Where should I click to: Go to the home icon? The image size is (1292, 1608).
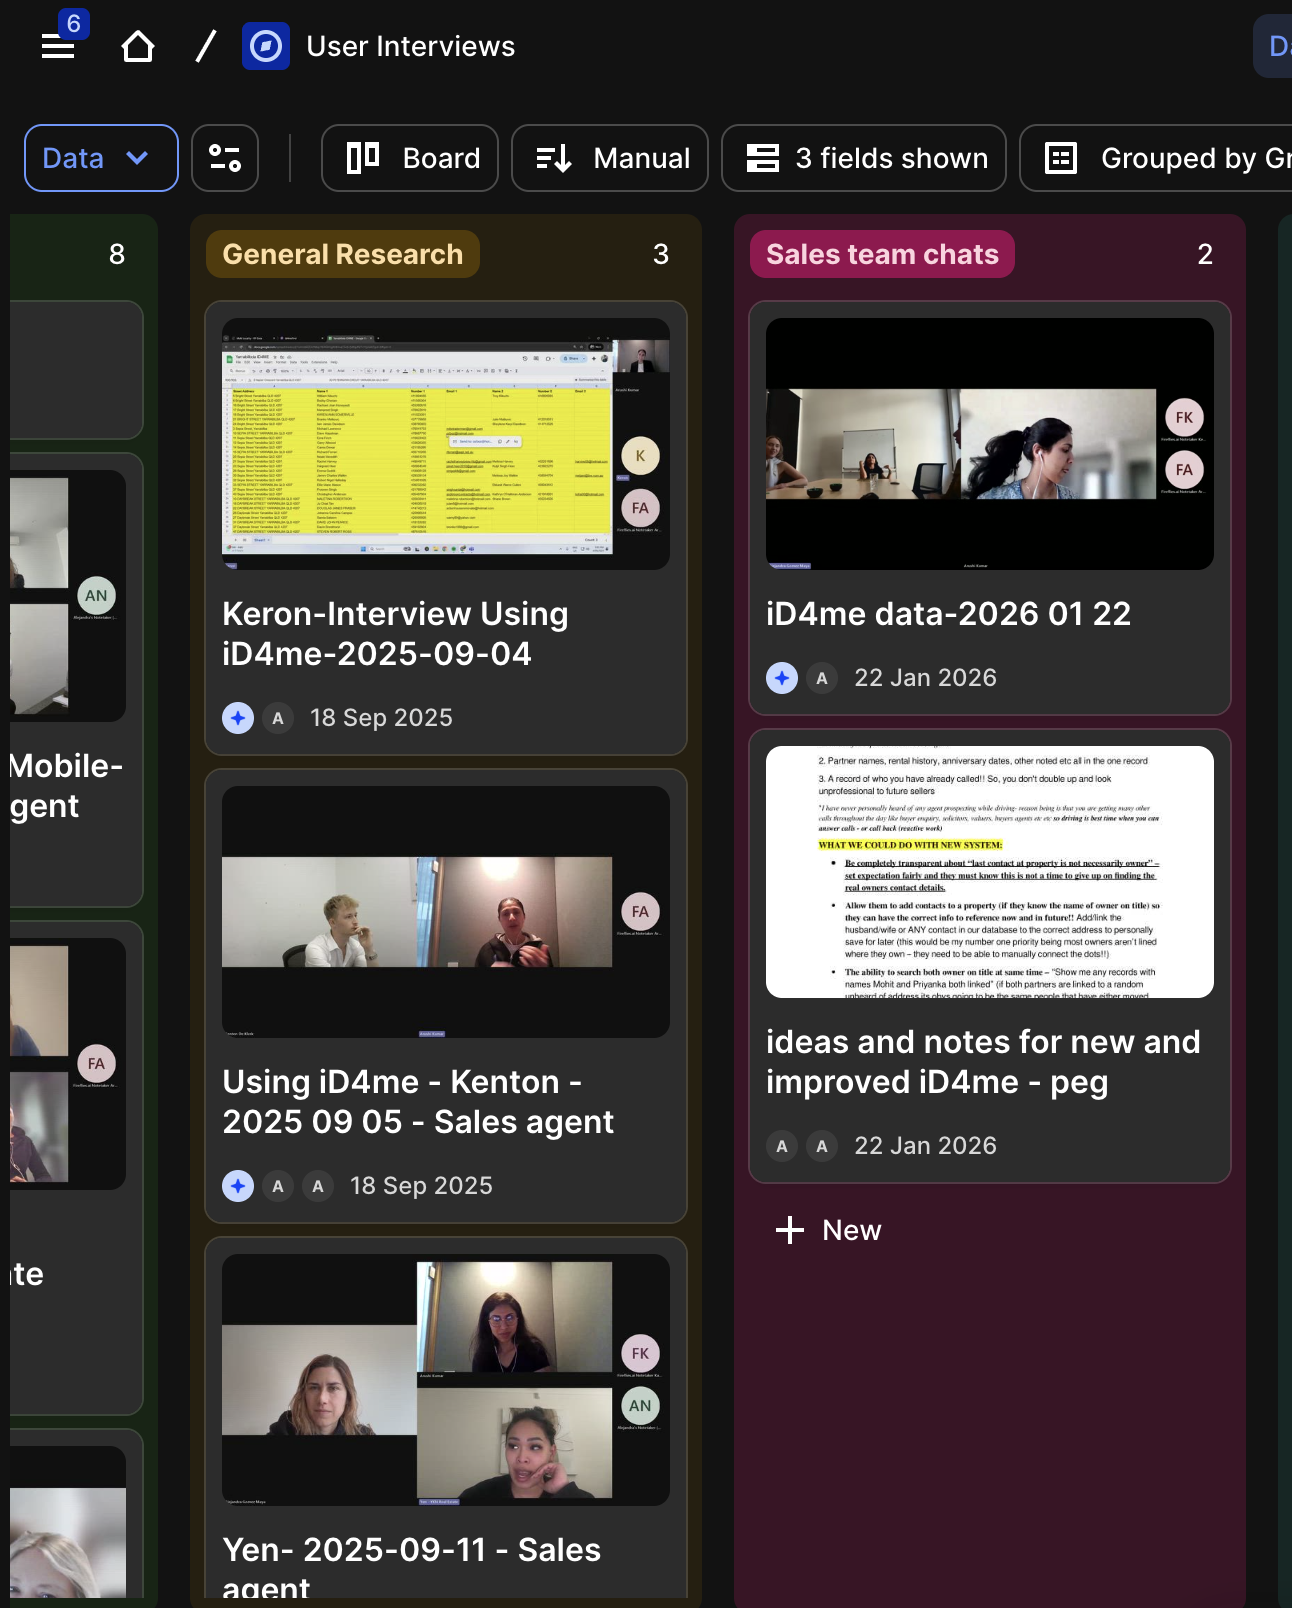(138, 46)
